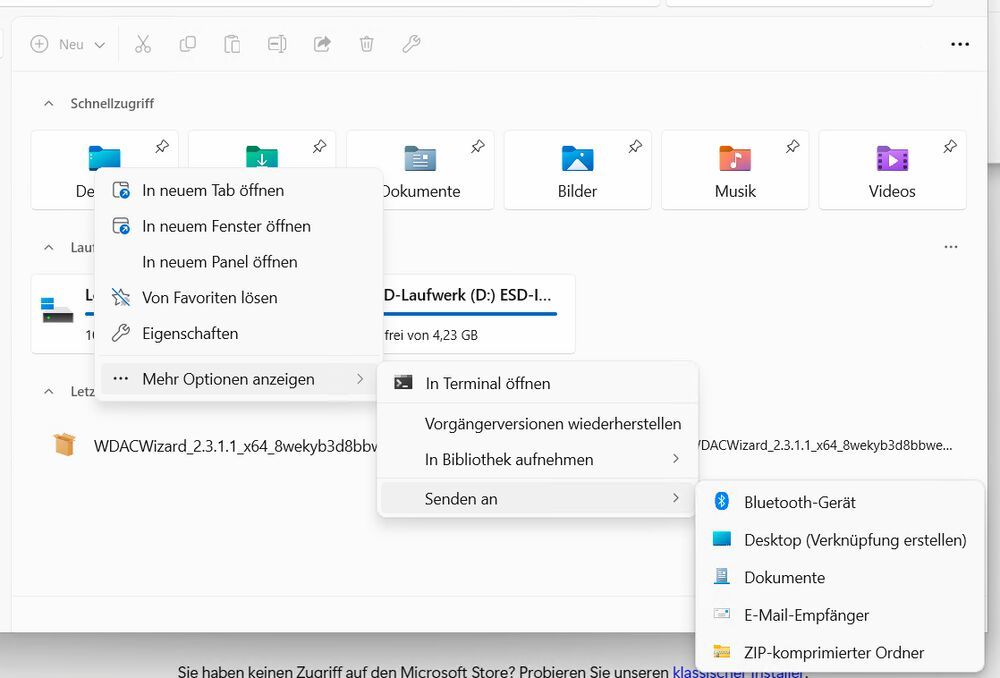1000x678 pixels.
Task: Select In neuem Panel öffnen
Action: (x=239, y=262)
